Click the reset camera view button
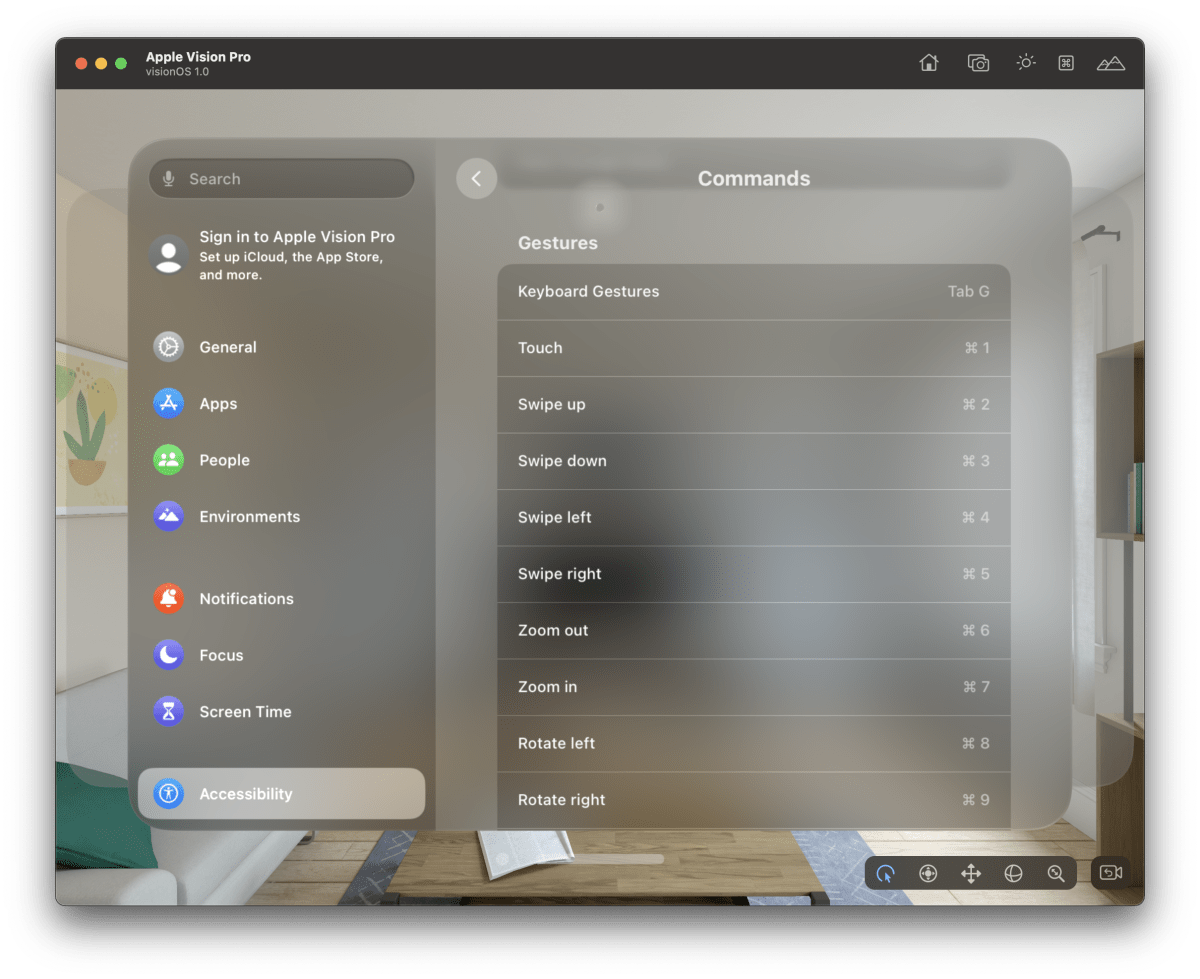1200x979 pixels. point(1111,873)
